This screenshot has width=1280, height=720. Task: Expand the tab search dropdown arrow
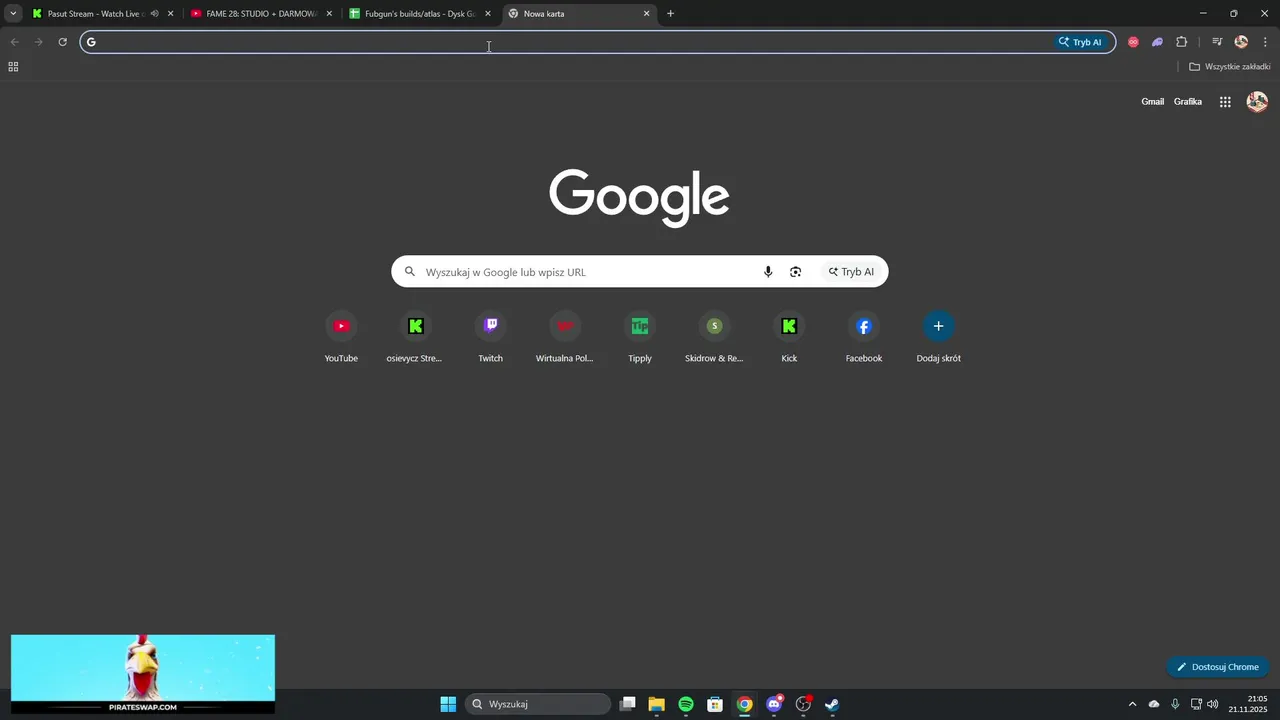[13, 14]
